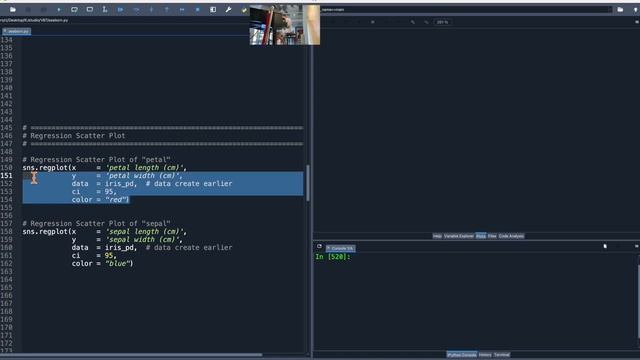Browse working directory using the folder icon
This screenshot has width=640, height=360.
pos(620,9)
